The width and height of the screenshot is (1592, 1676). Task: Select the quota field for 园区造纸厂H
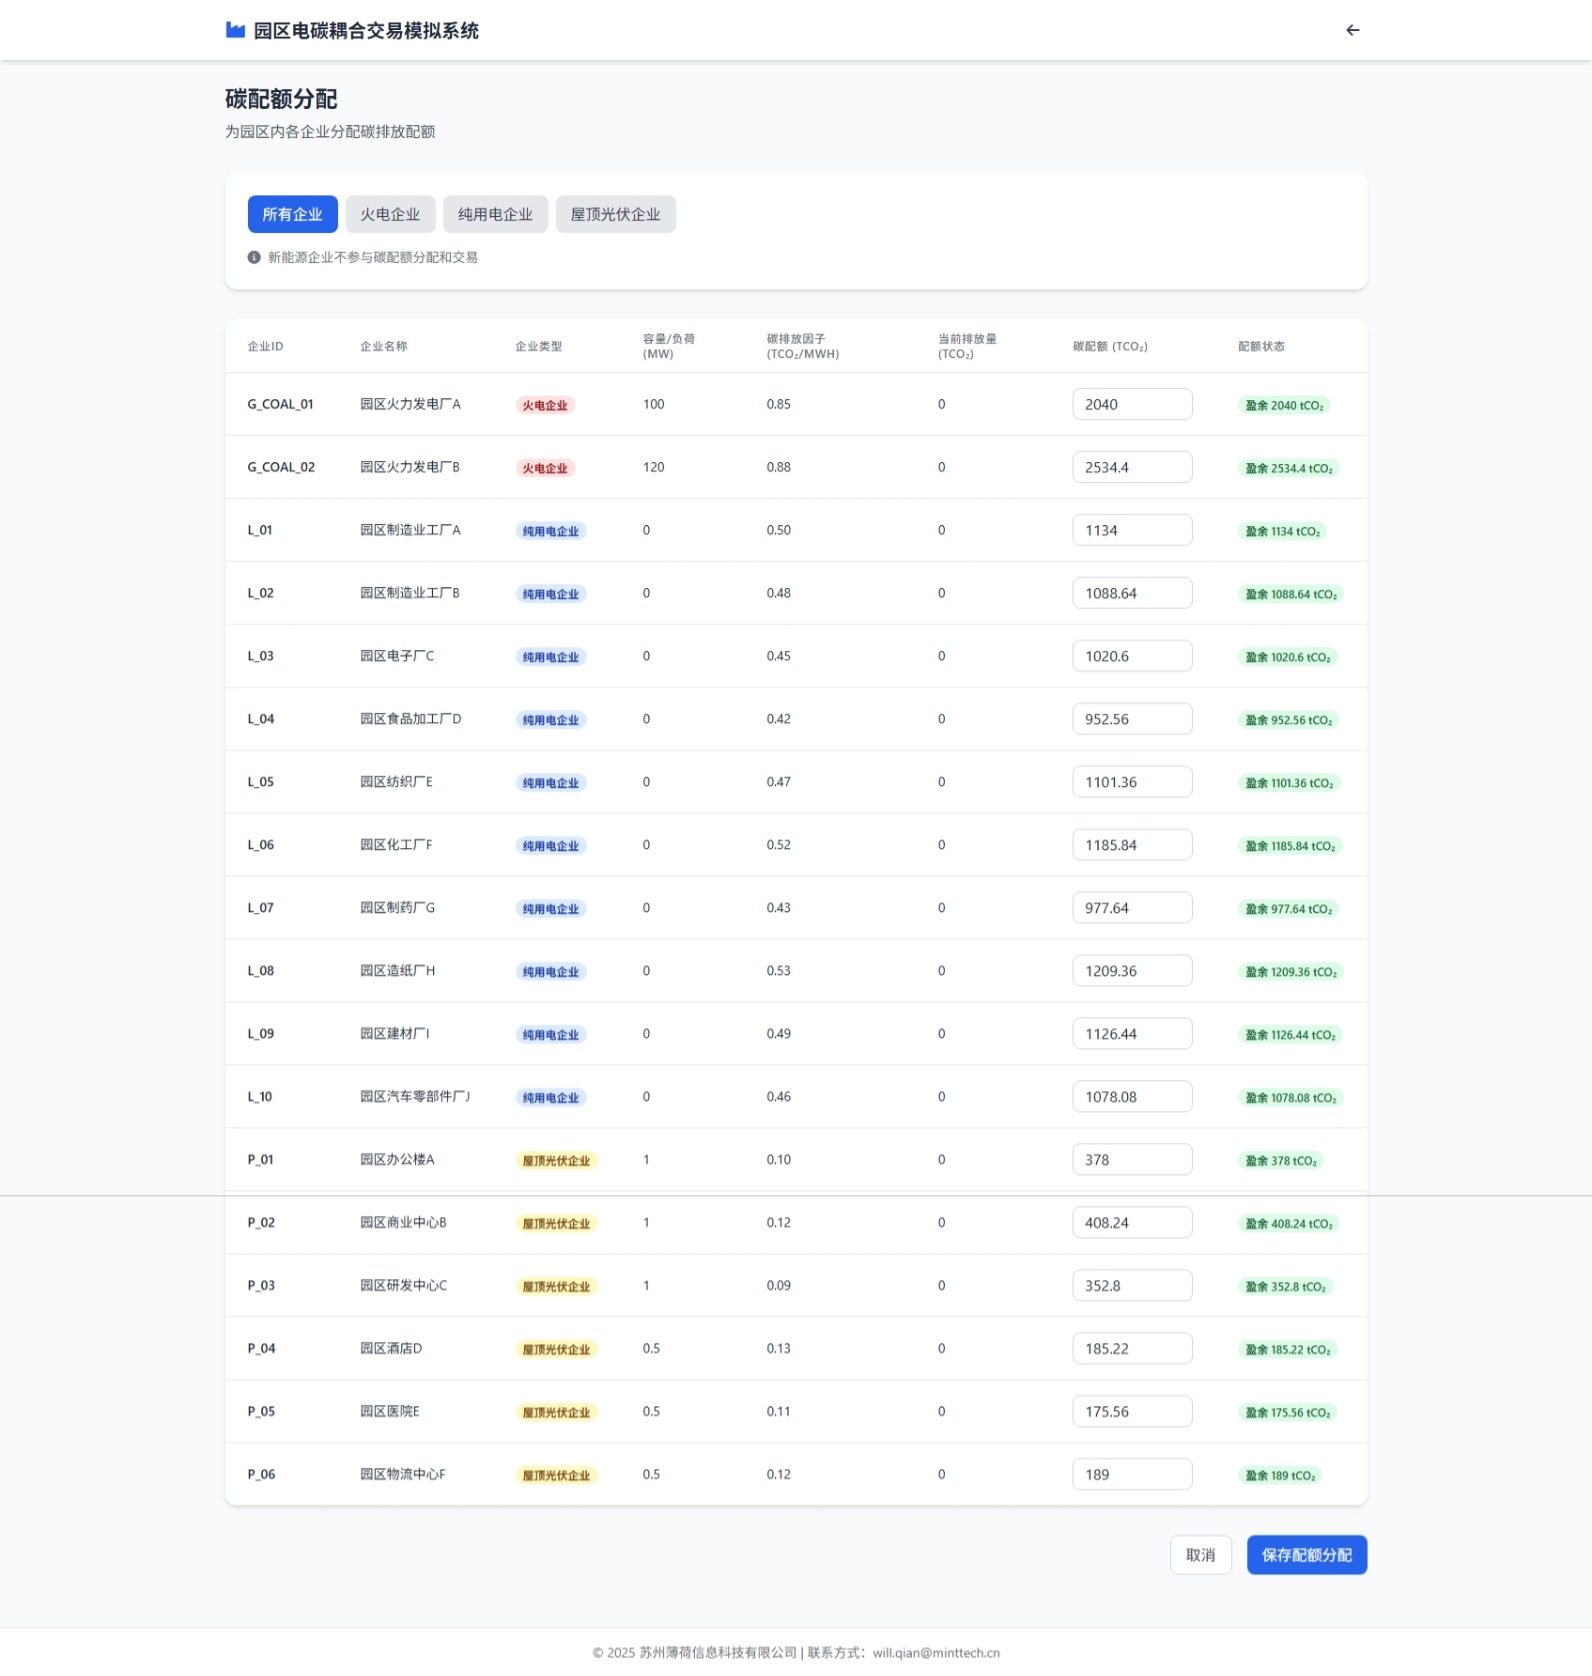point(1131,971)
